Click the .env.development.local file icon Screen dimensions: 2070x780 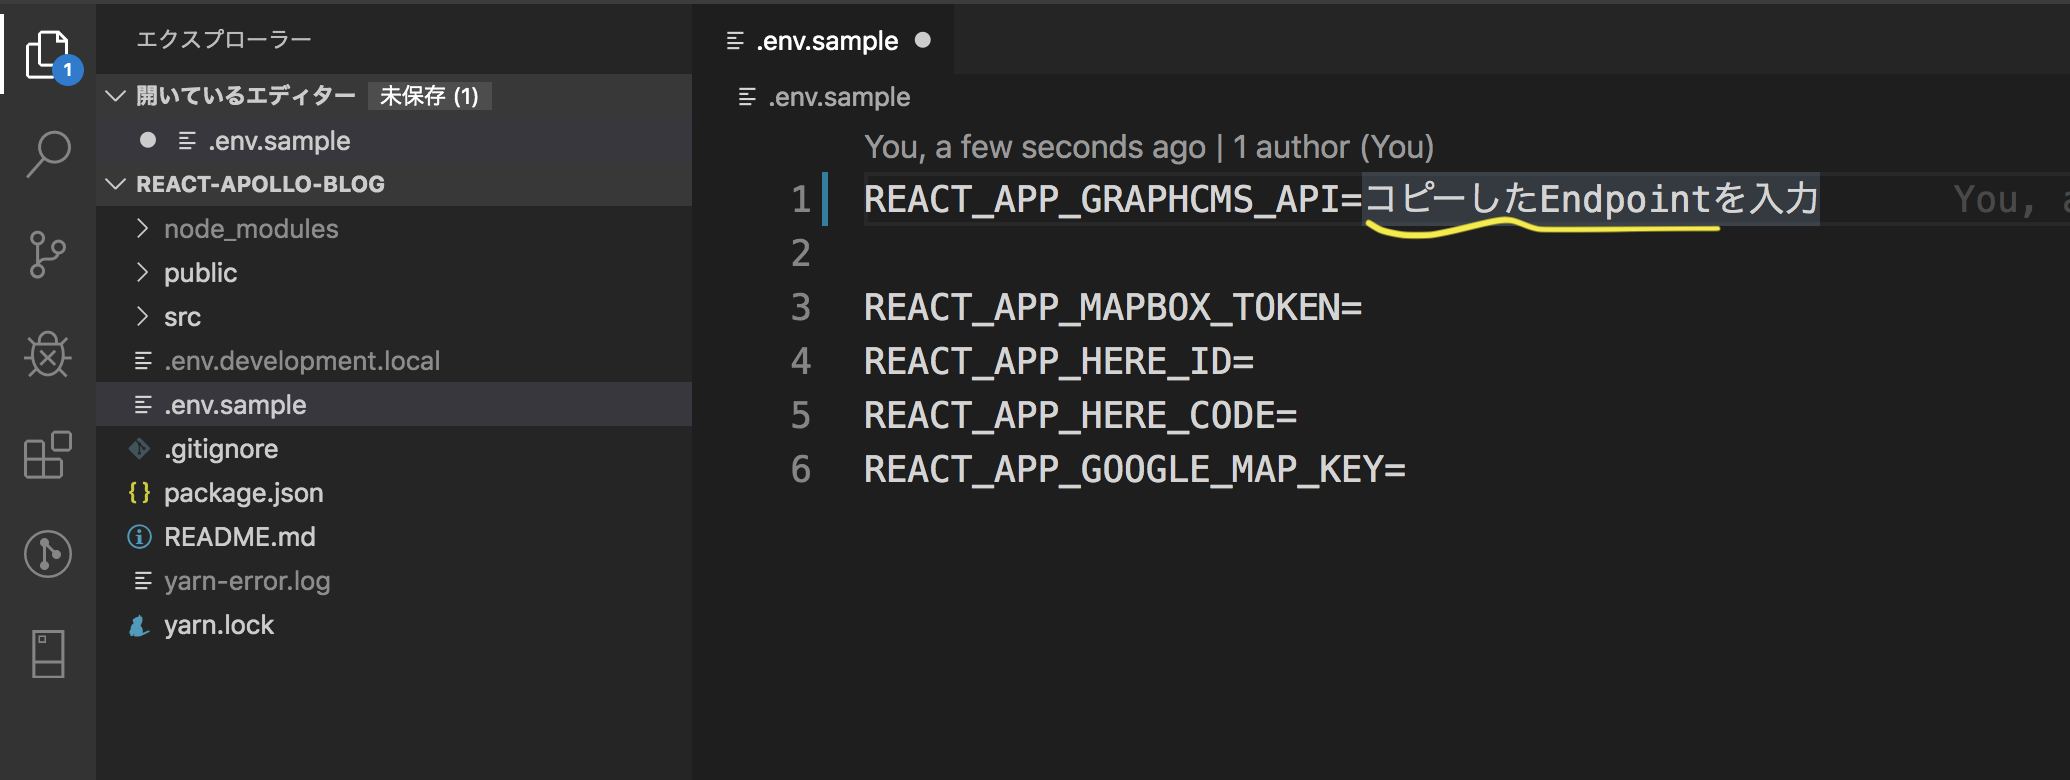[143, 361]
